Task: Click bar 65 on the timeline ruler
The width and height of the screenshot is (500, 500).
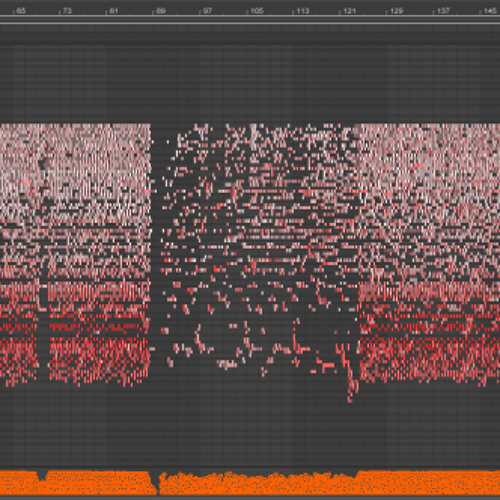Action: 21,11
